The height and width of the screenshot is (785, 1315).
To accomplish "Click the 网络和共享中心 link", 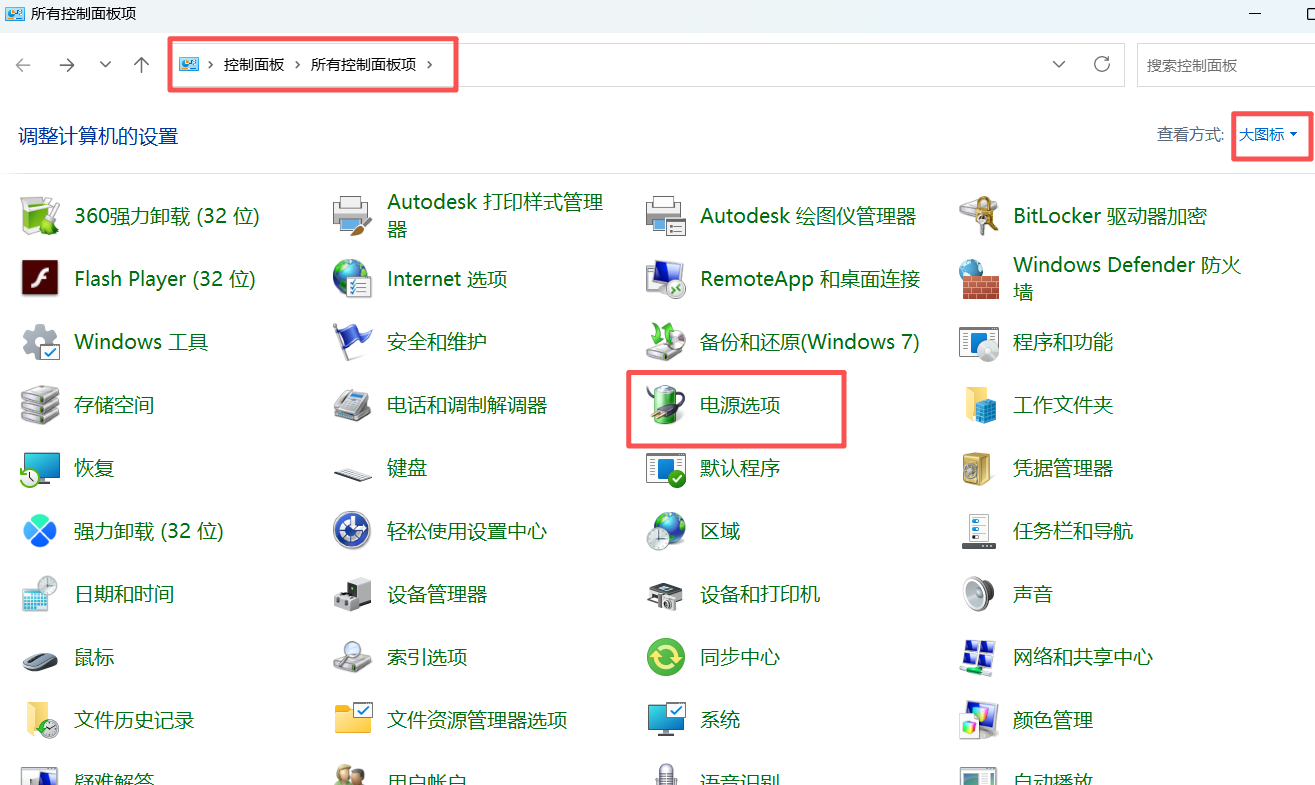I will pyautogui.click(x=1083, y=657).
